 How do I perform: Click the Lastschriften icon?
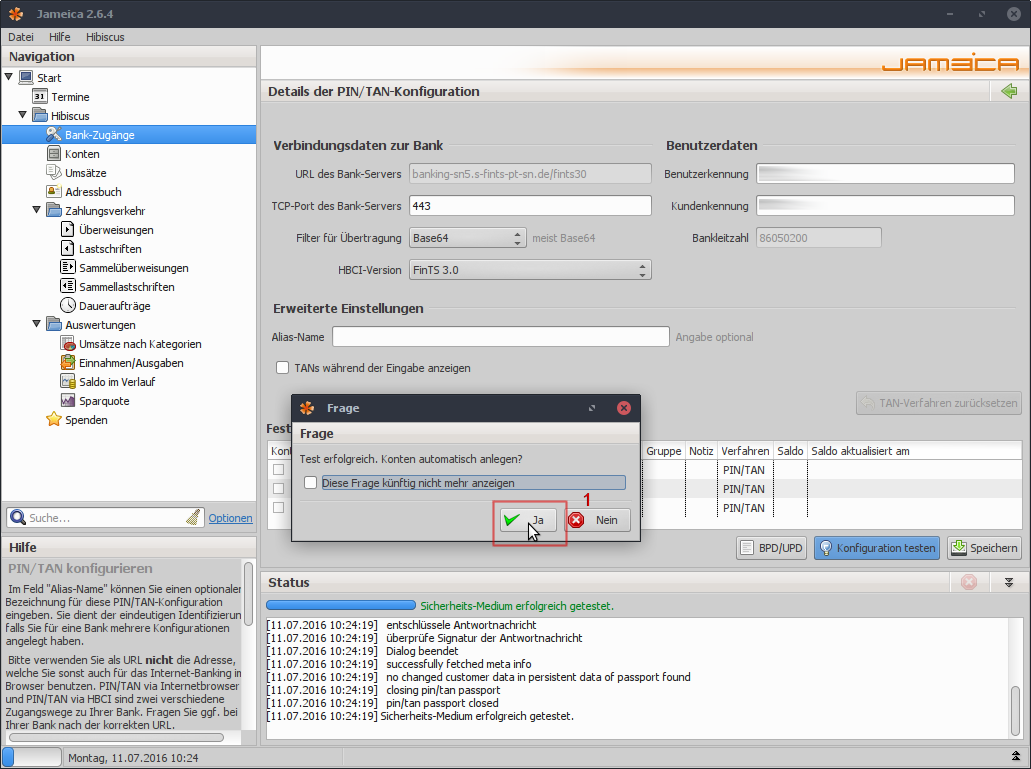point(67,249)
